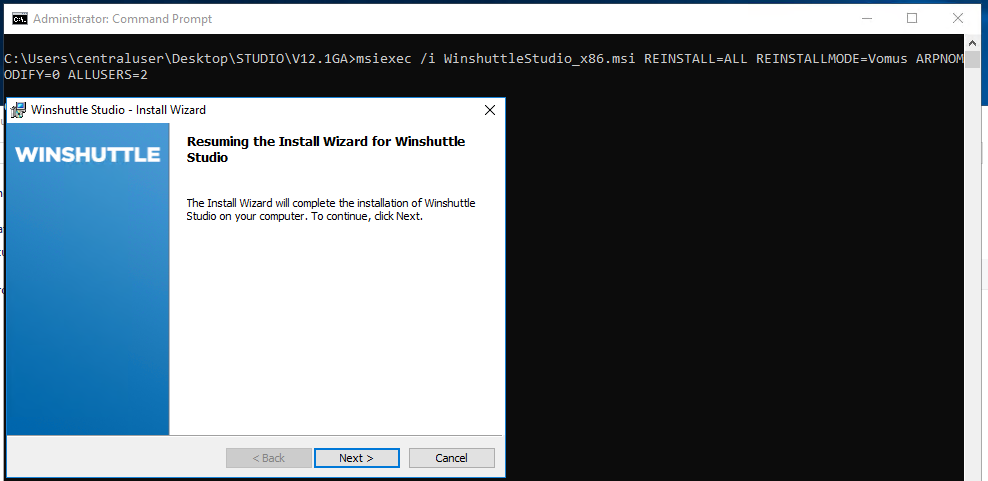
Task: Click the 'ODIFY=0 ALLUSERS=2' command line
Action: pos(76,75)
